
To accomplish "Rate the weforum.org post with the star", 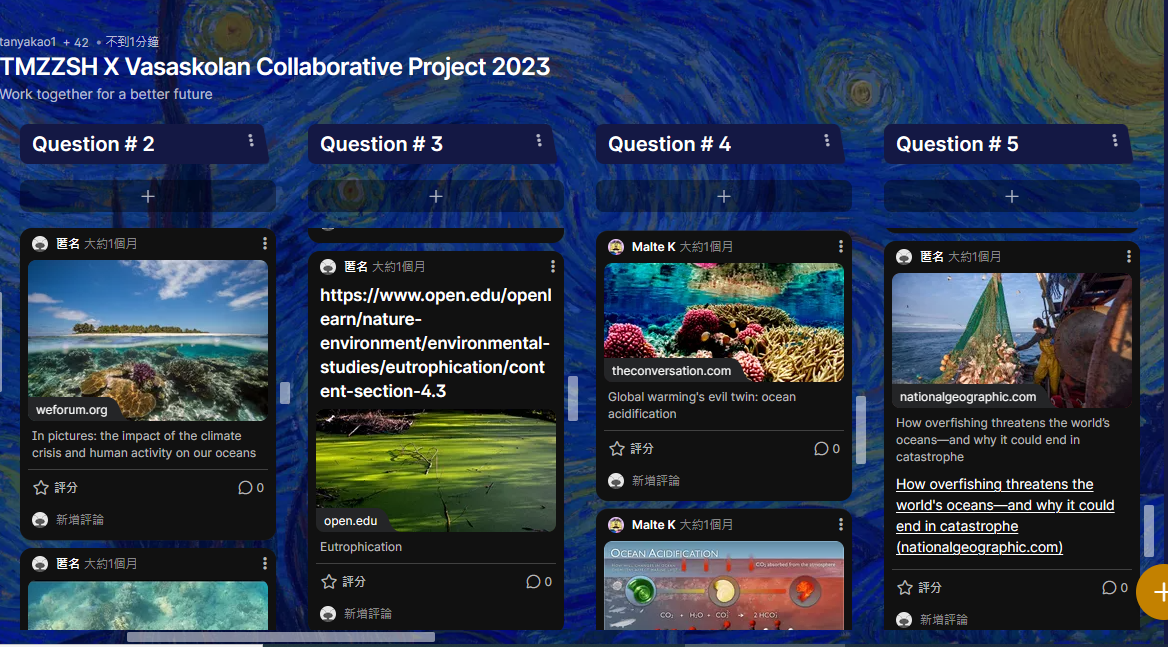I will (56, 488).
